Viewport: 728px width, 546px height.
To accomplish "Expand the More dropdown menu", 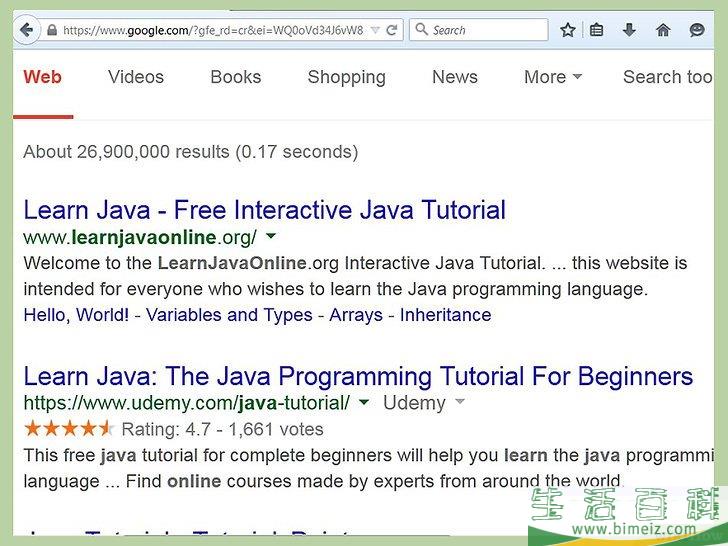I will (x=552, y=77).
